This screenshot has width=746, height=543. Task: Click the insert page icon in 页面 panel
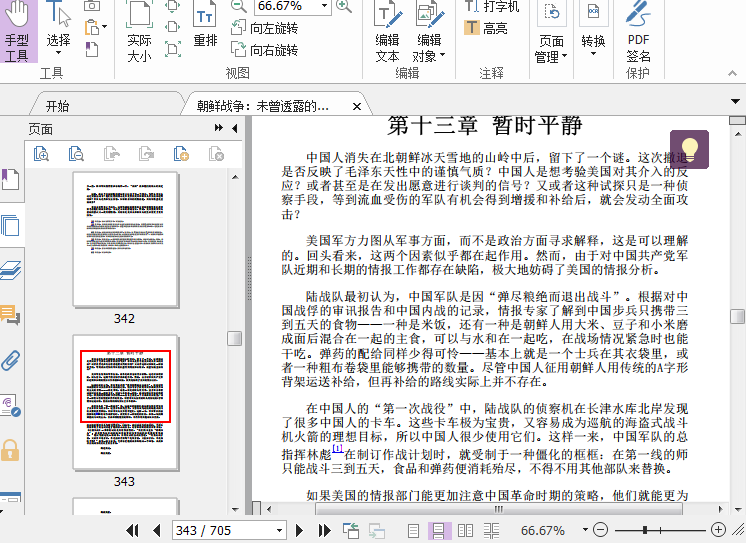(181, 154)
